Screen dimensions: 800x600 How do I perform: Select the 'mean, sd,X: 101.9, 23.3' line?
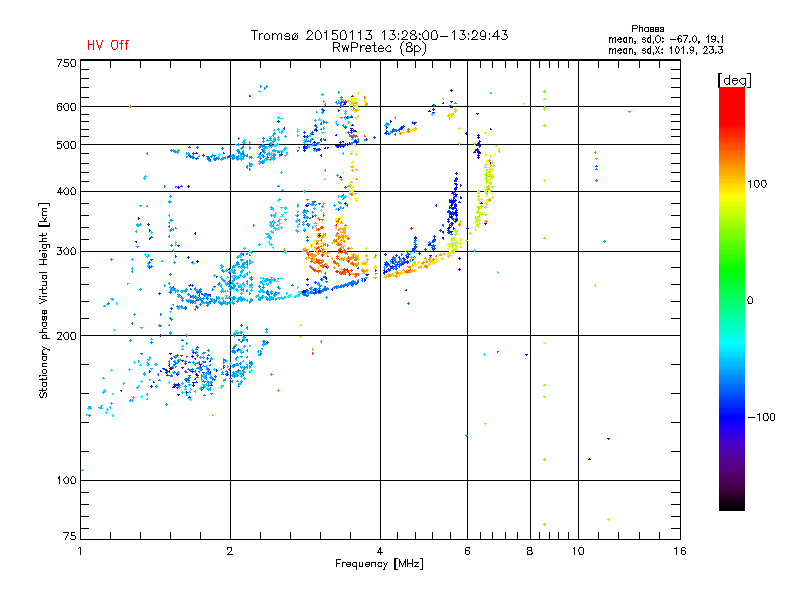(x=665, y=50)
